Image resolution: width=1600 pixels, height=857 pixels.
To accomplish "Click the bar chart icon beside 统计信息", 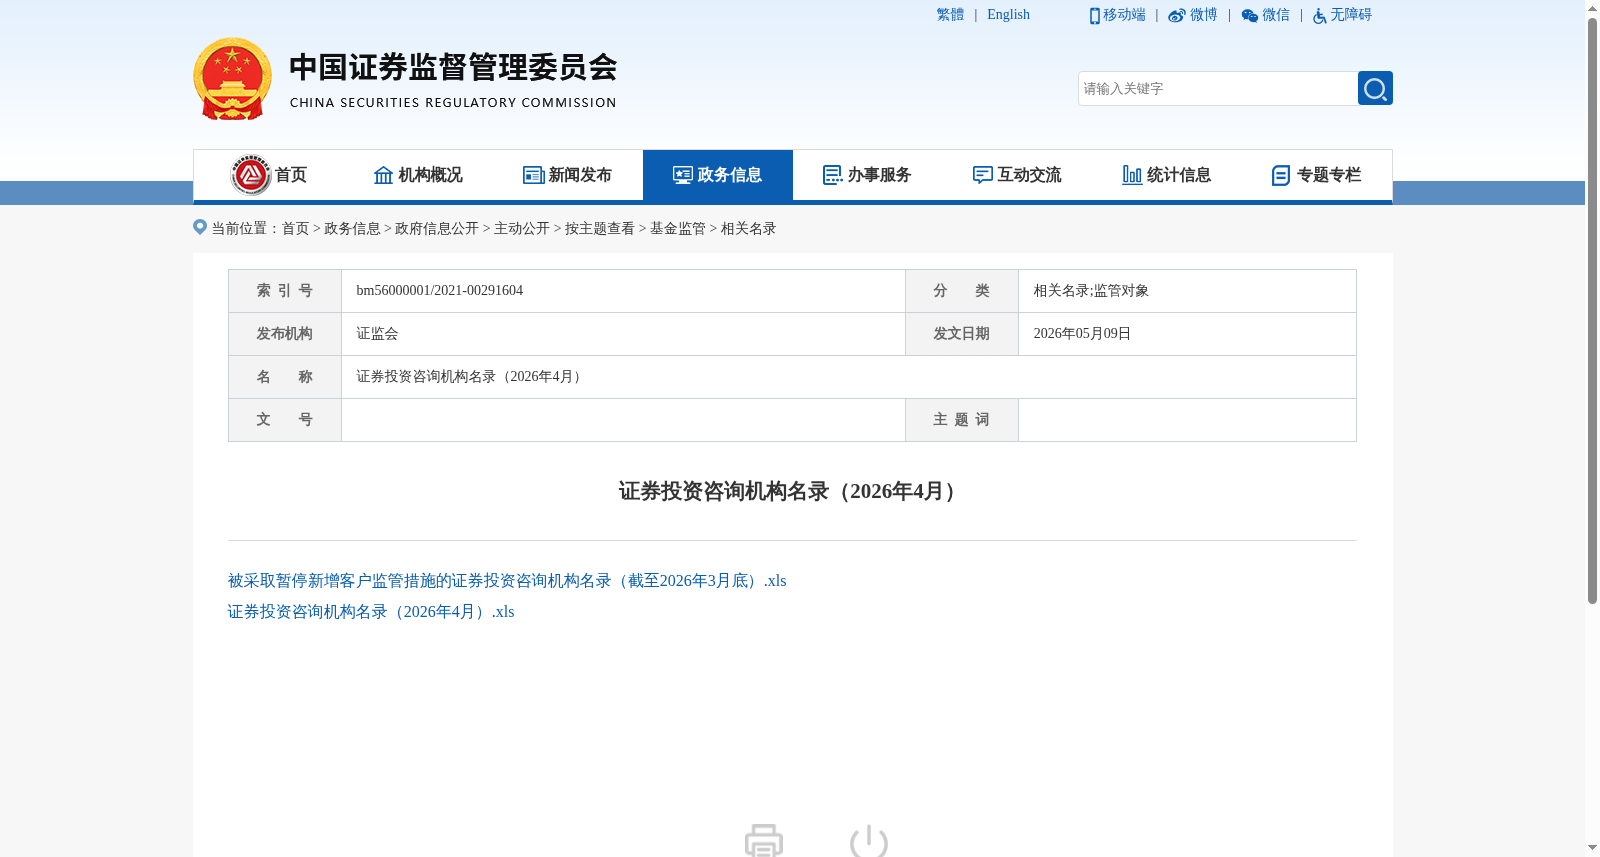I will pos(1132,175).
